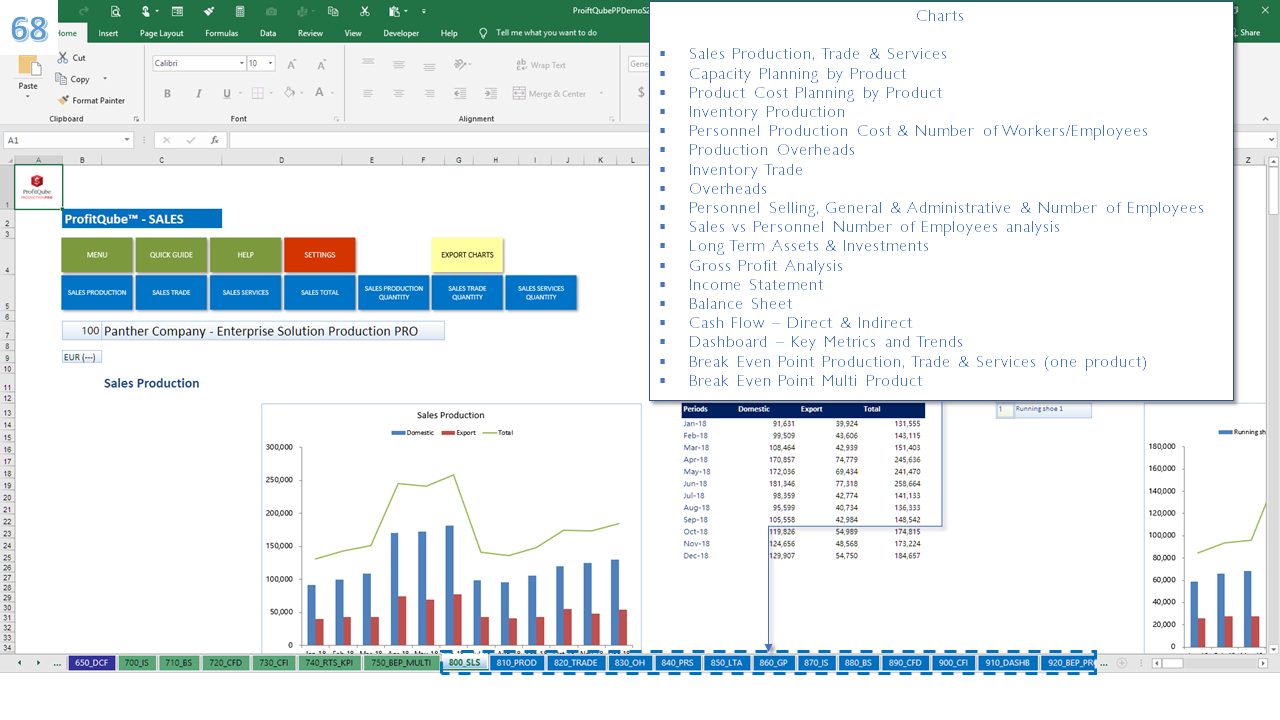Screen dimensions: 1280x720
Task: Click the Font Color letter A icon
Action: point(320,93)
